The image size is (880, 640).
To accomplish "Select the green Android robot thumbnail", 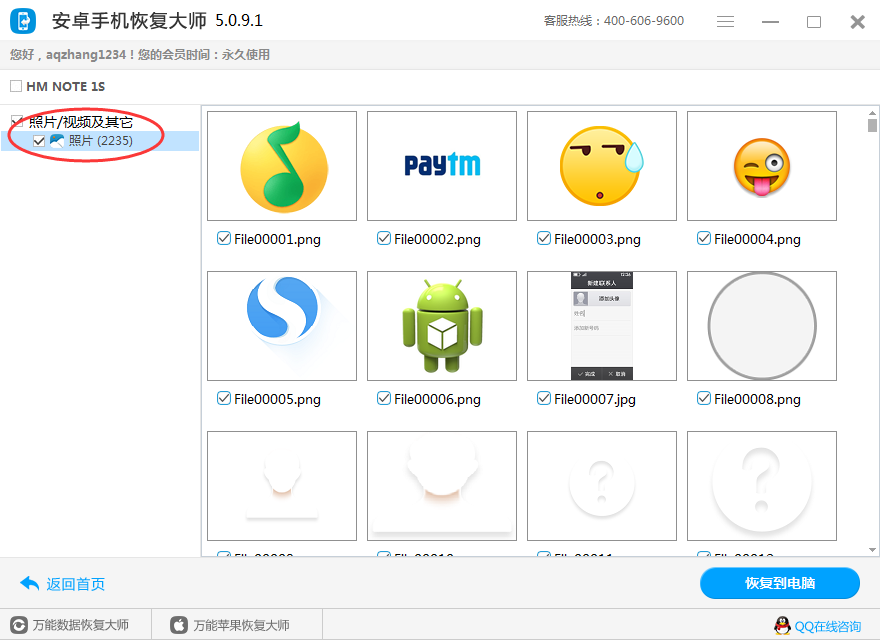I will (x=442, y=326).
